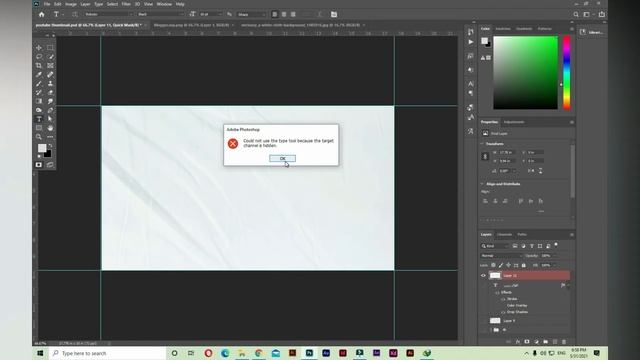Select the Magic Wand tool

[x=50, y=56]
